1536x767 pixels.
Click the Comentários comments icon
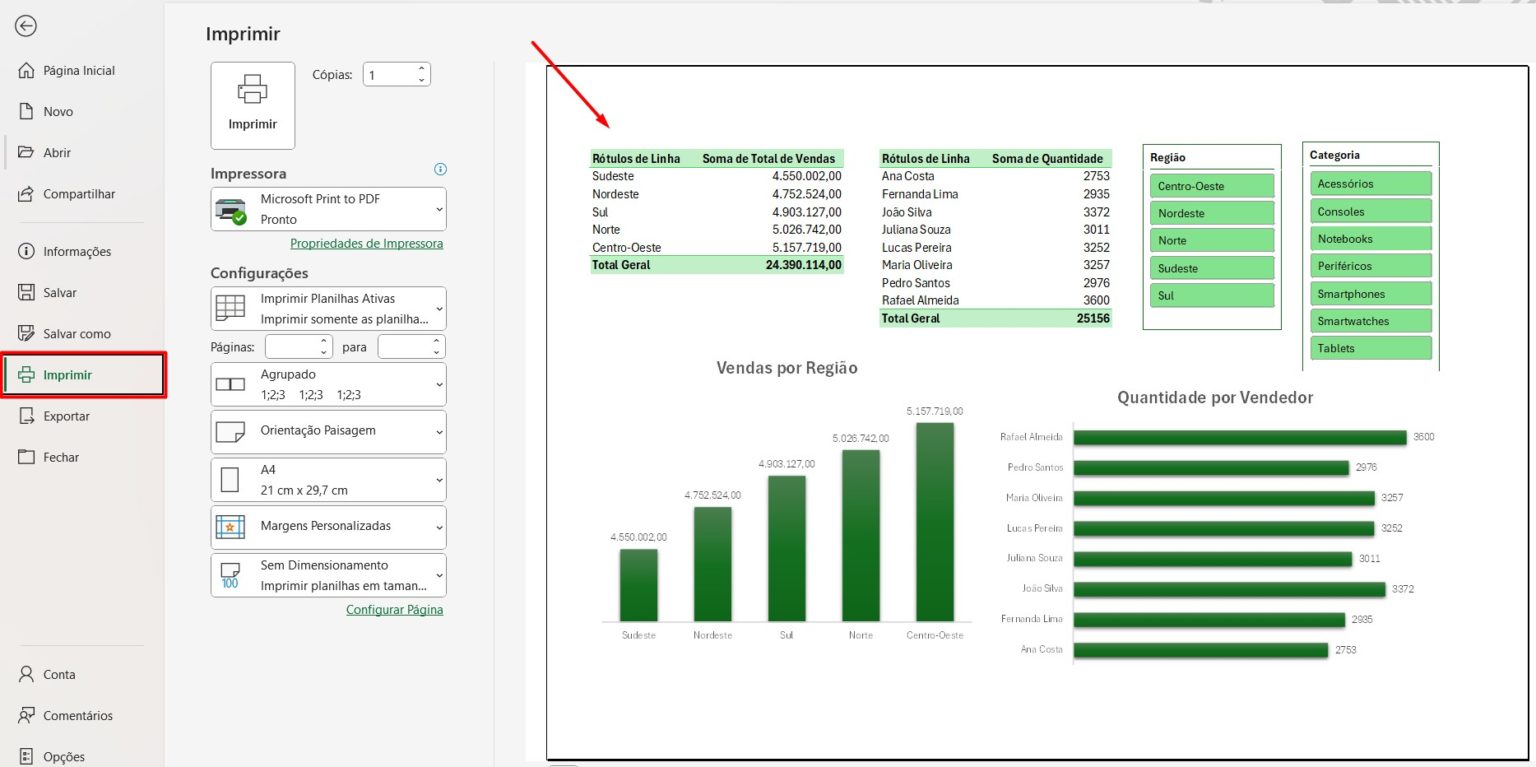pyautogui.click(x=25, y=715)
